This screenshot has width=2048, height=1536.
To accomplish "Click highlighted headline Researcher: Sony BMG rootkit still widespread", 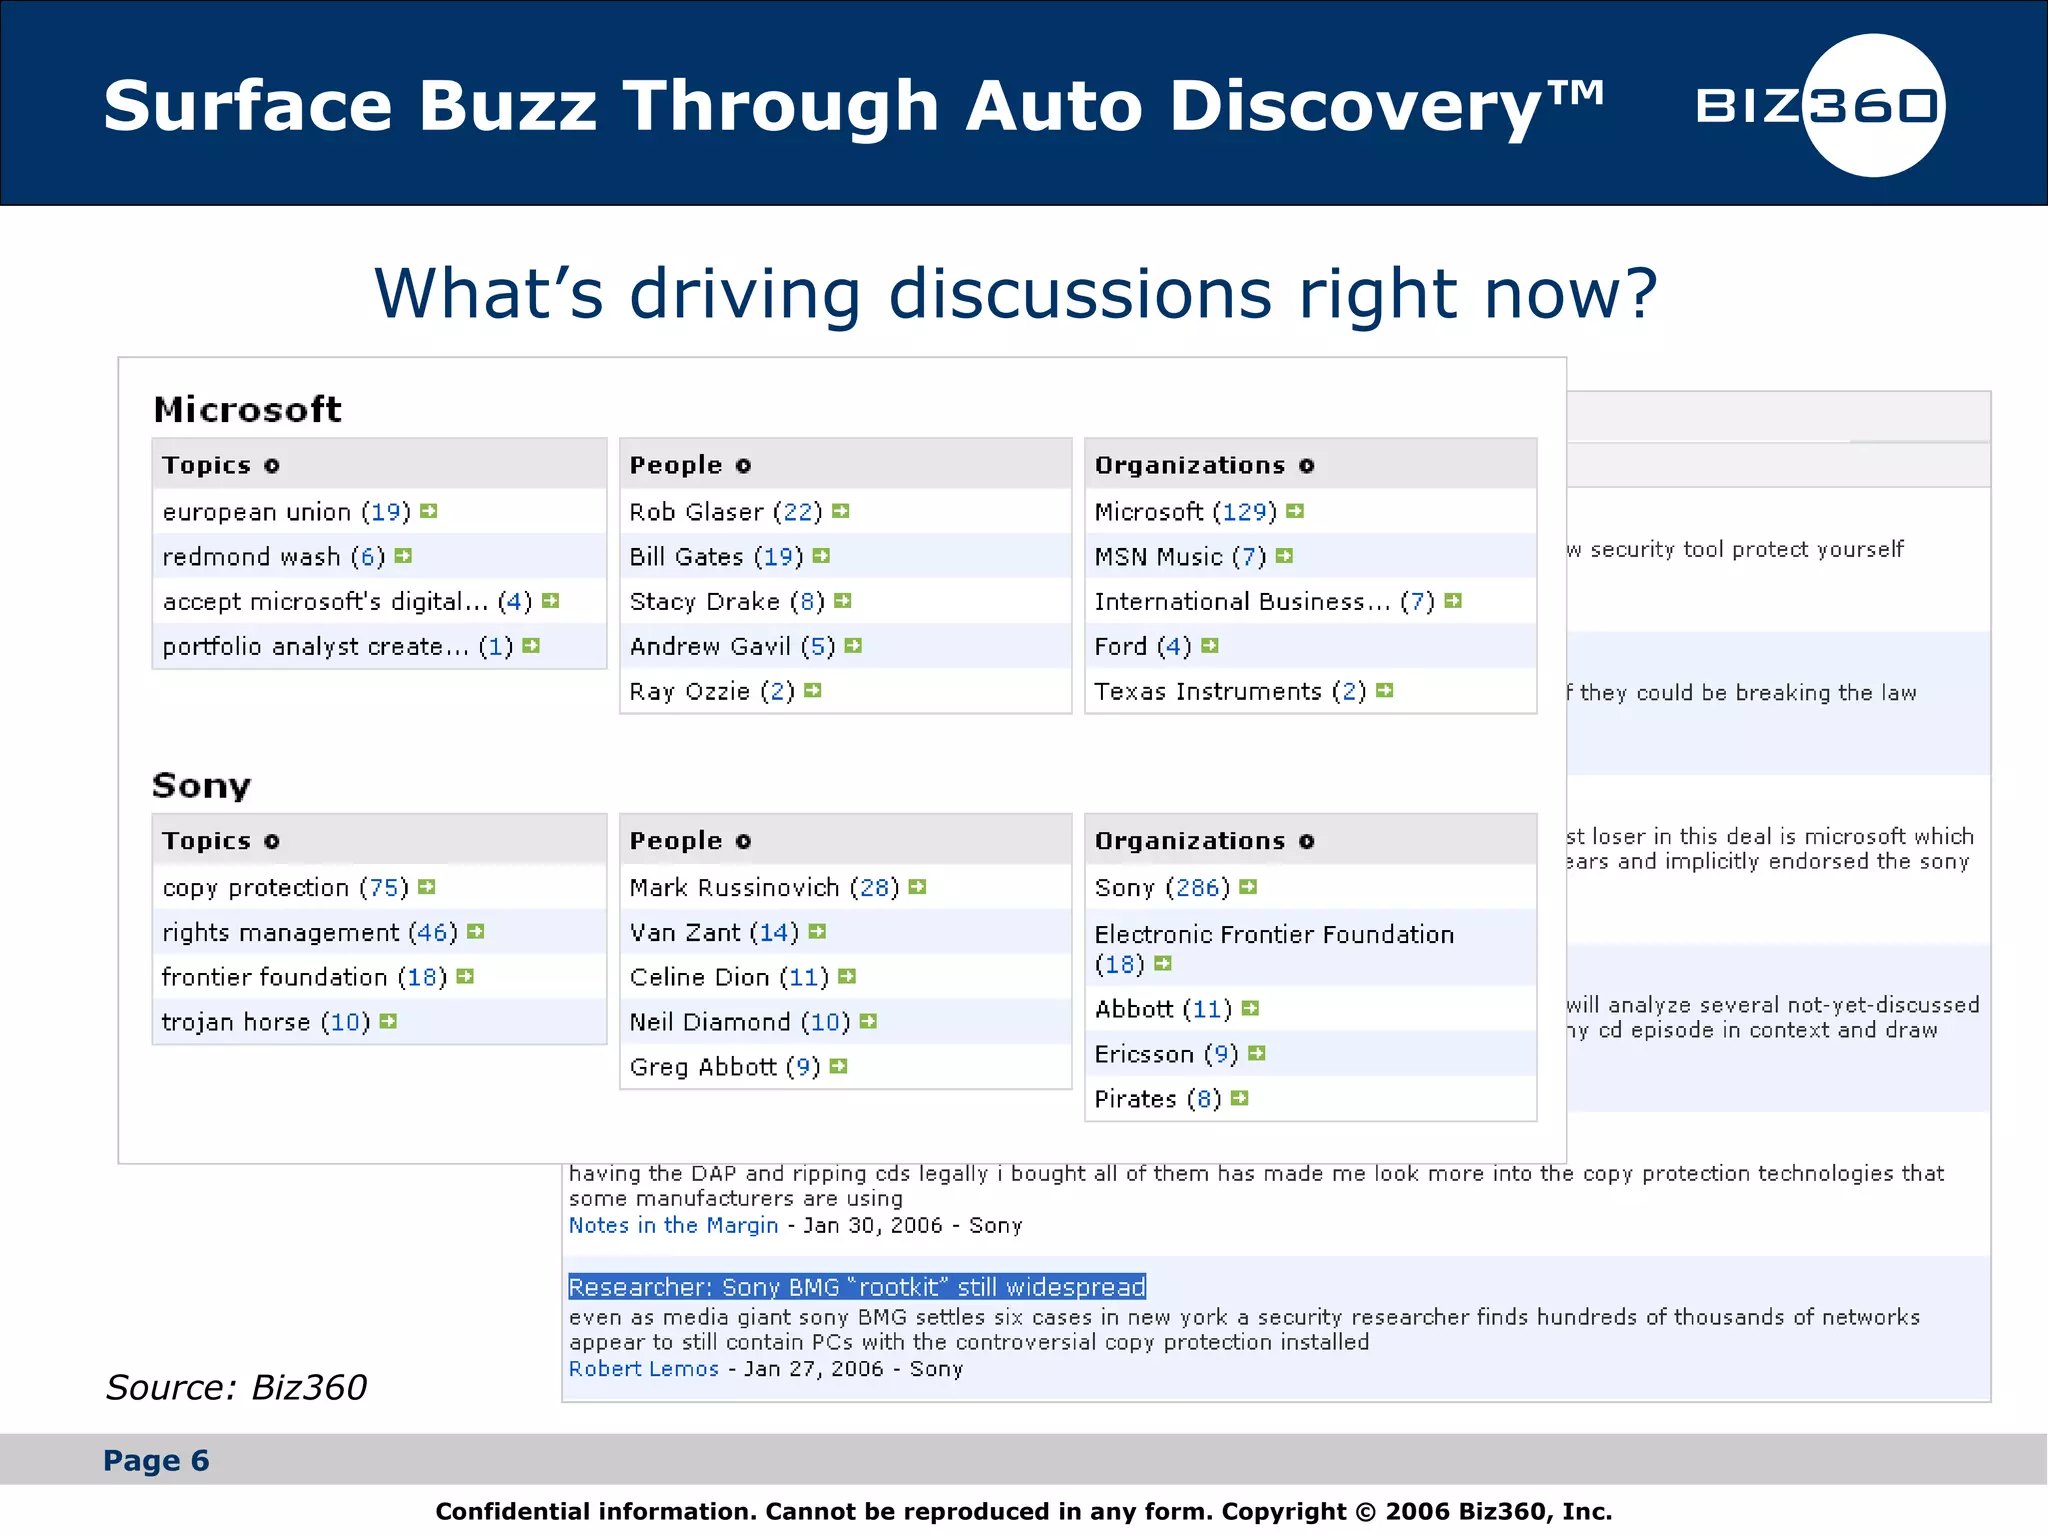I will (x=857, y=1287).
